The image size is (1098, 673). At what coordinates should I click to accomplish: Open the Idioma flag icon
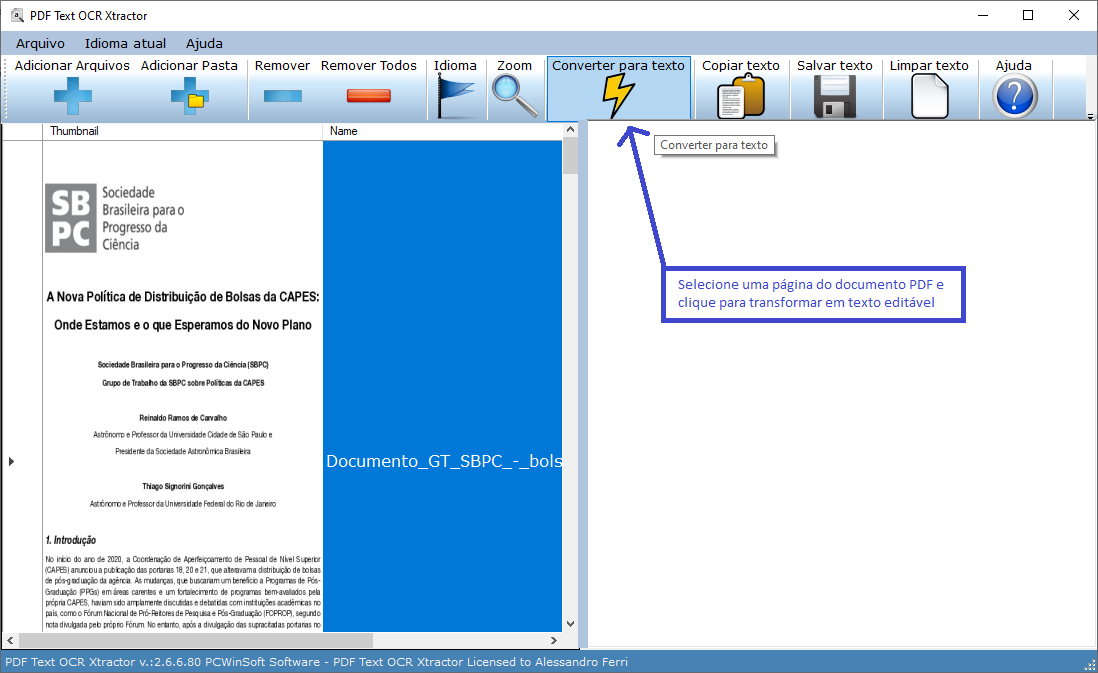click(x=456, y=95)
